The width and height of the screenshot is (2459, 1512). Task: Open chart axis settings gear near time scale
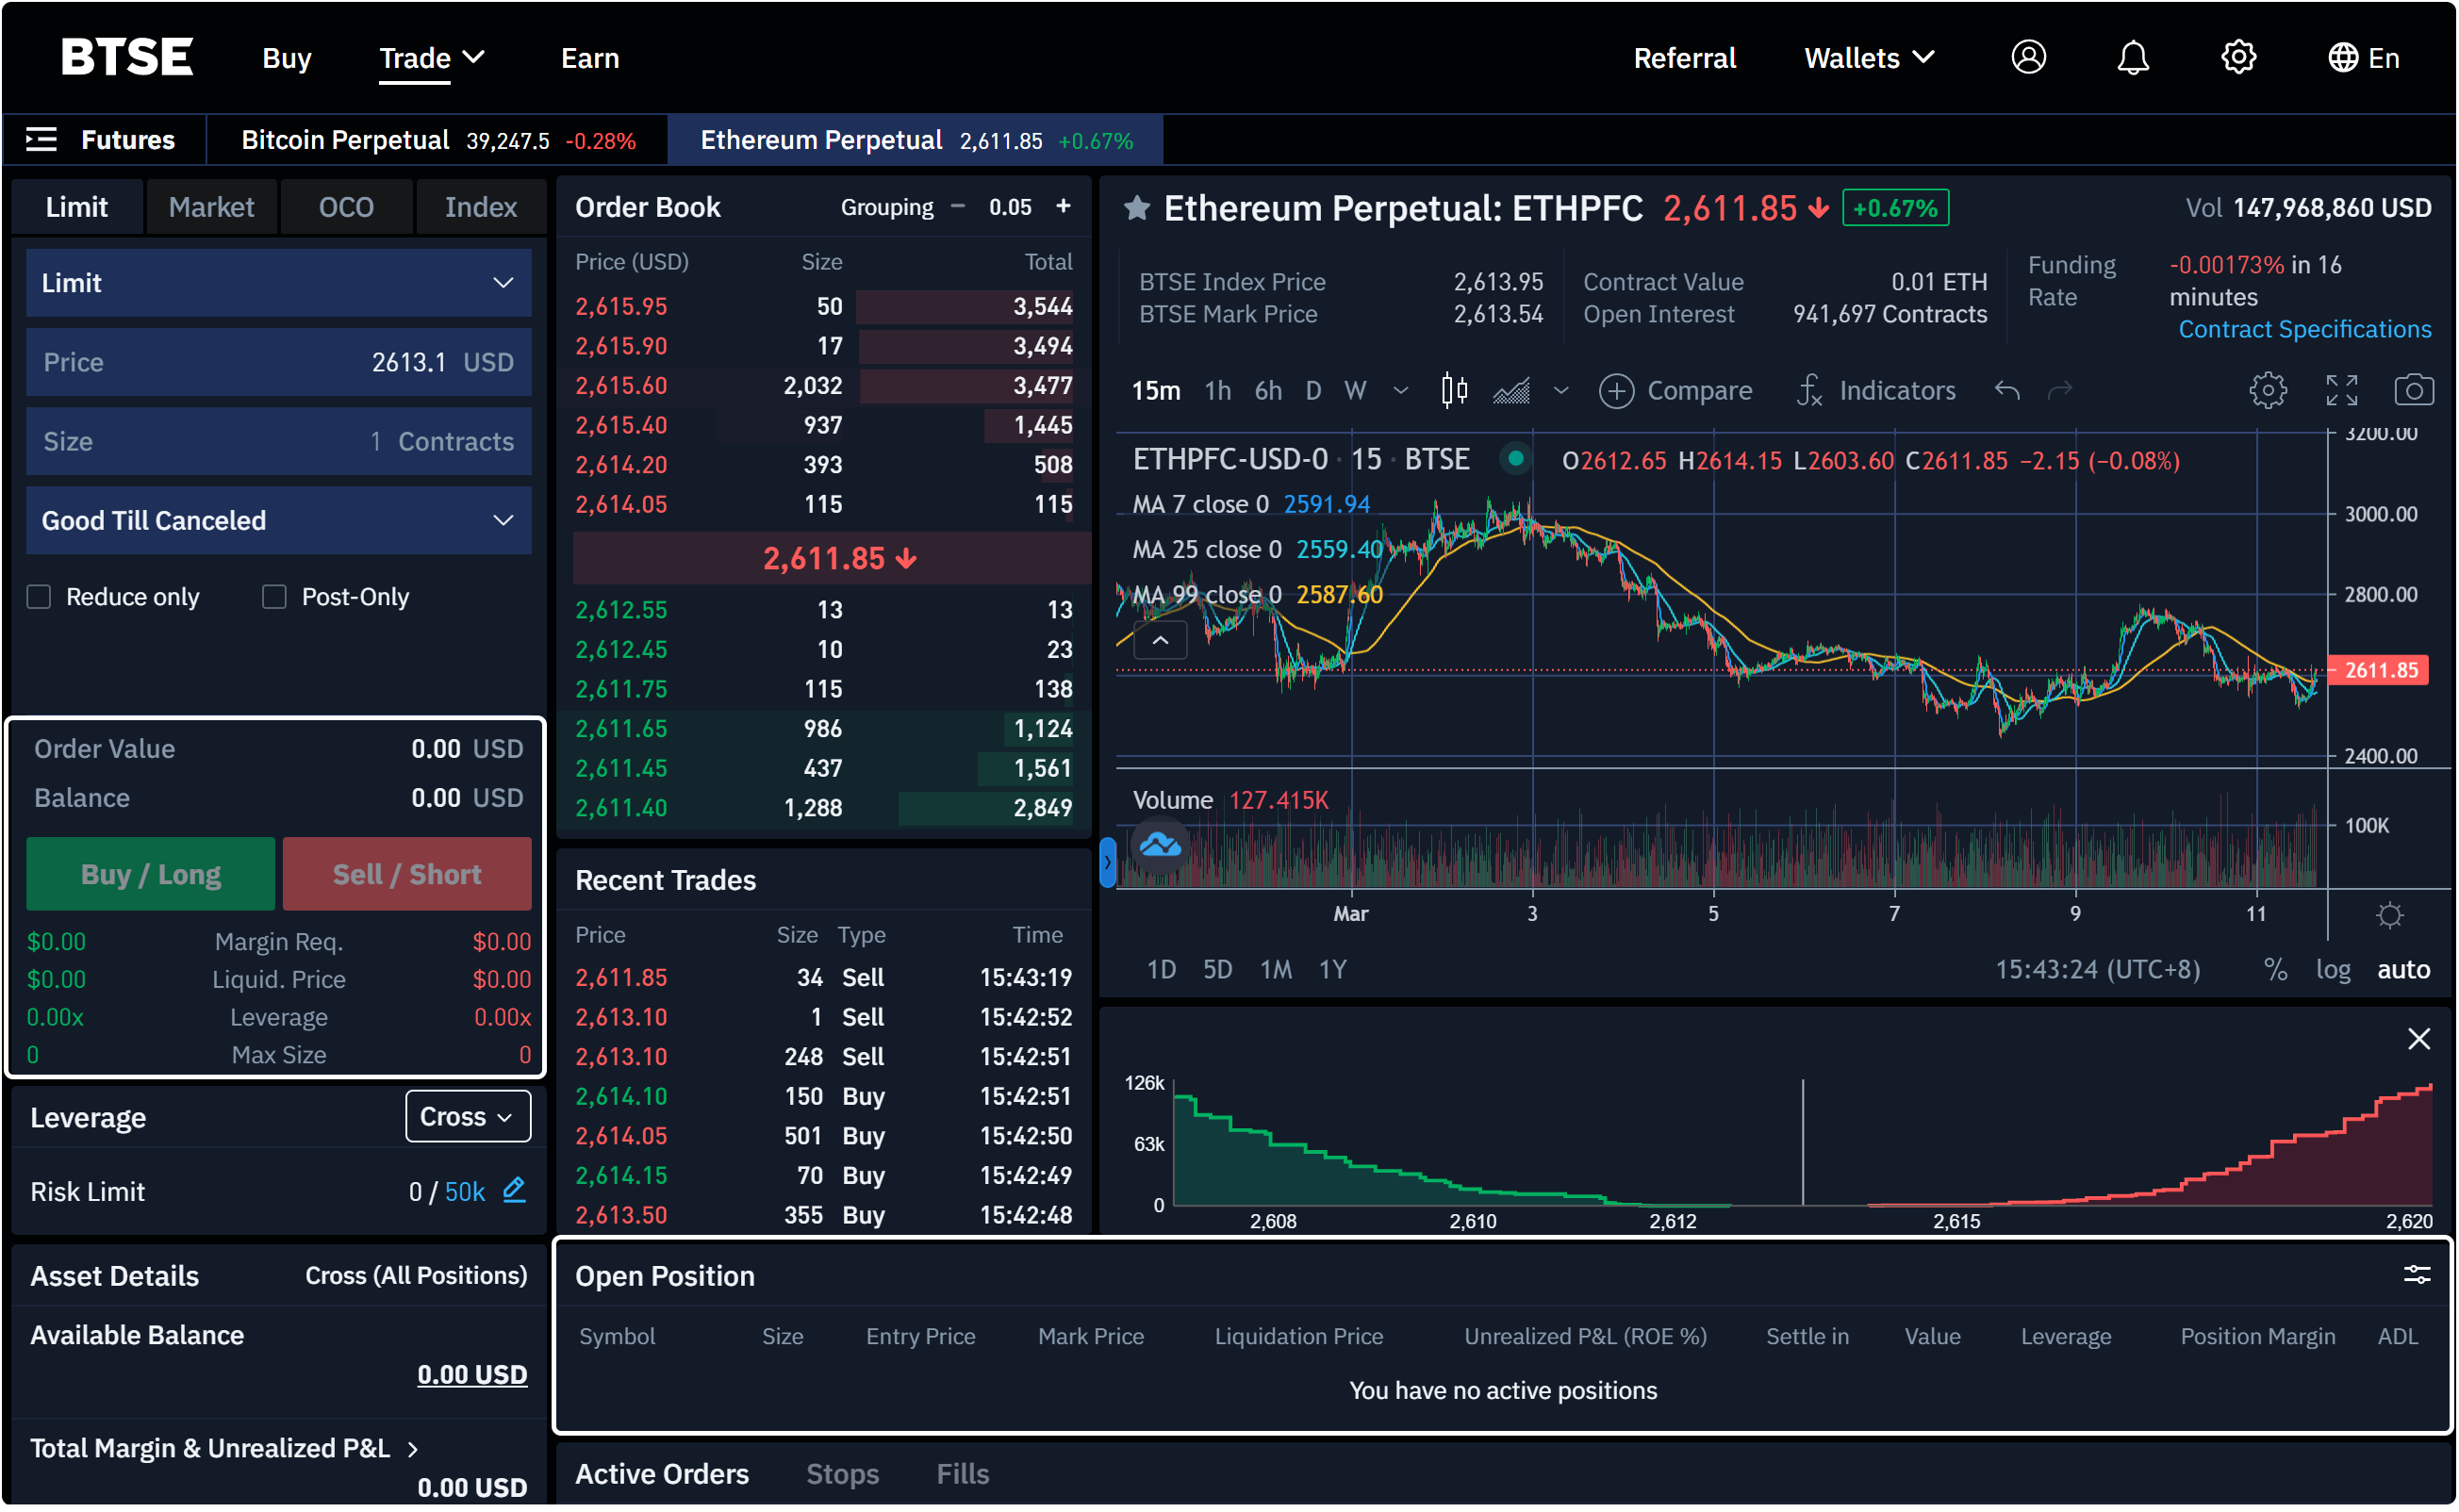click(2391, 916)
